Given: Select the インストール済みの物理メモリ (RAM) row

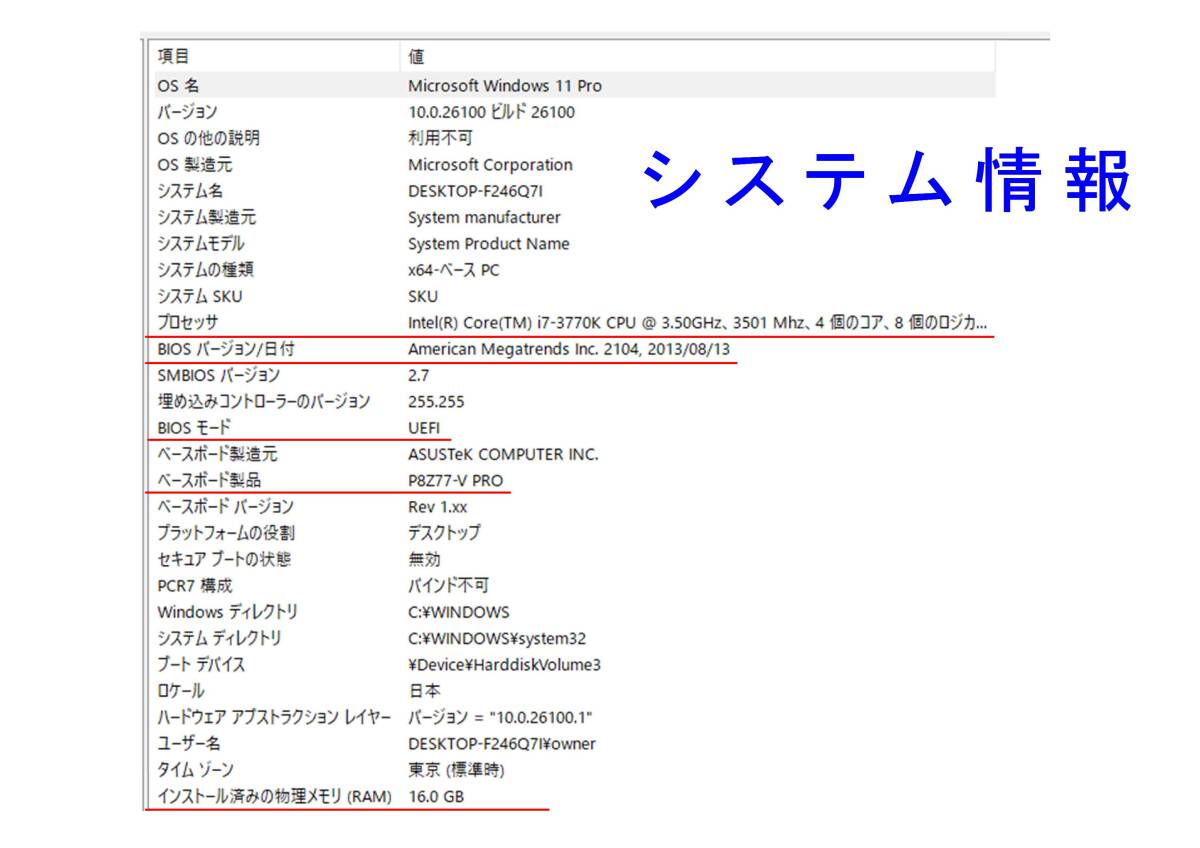Looking at the screenshot, I should pyautogui.click(x=572, y=797).
